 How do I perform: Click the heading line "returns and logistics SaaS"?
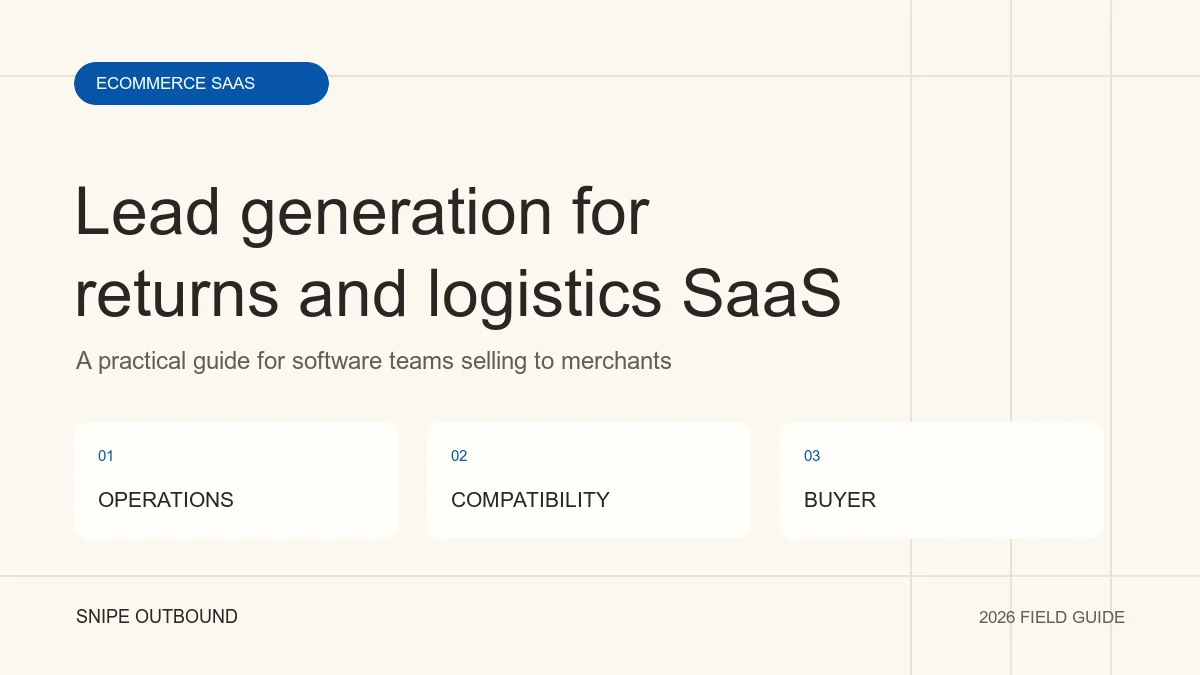click(x=458, y=295)
